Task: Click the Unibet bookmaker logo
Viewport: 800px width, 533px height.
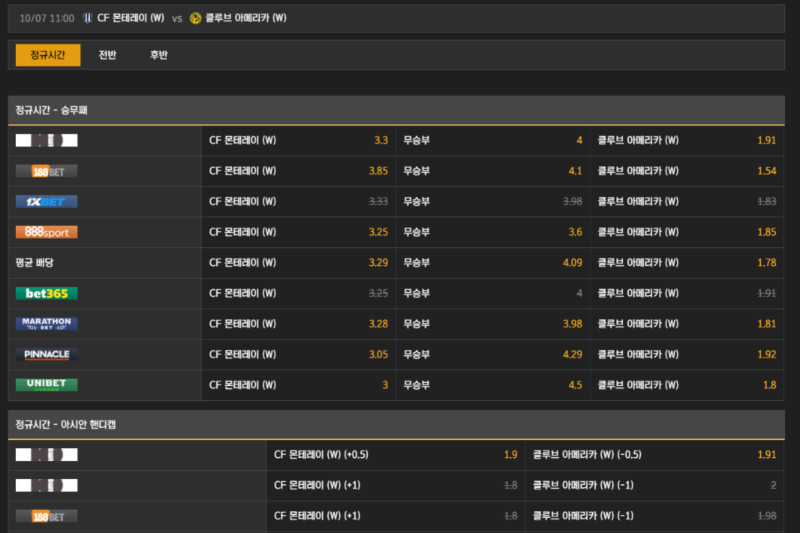Action: click(47, 385)
